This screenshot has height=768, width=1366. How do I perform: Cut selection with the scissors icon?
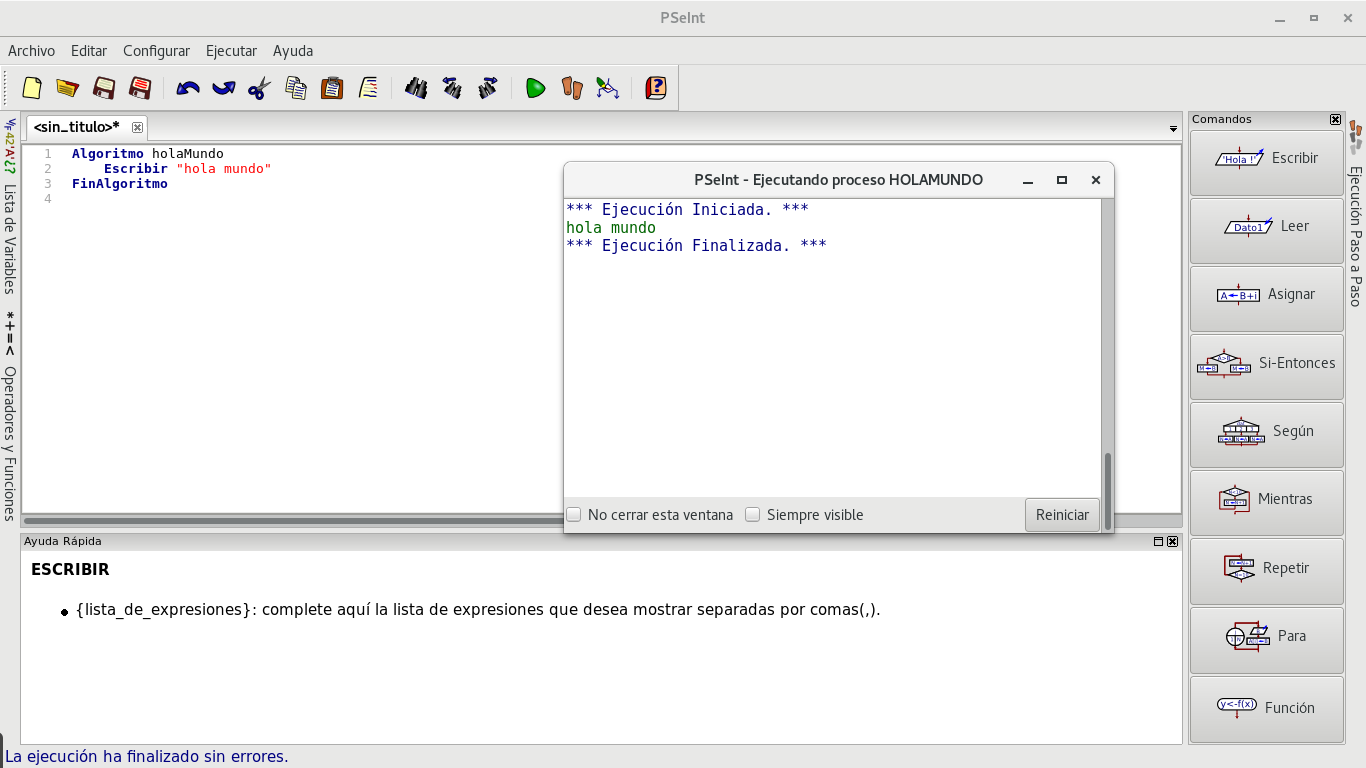(260, 88)
